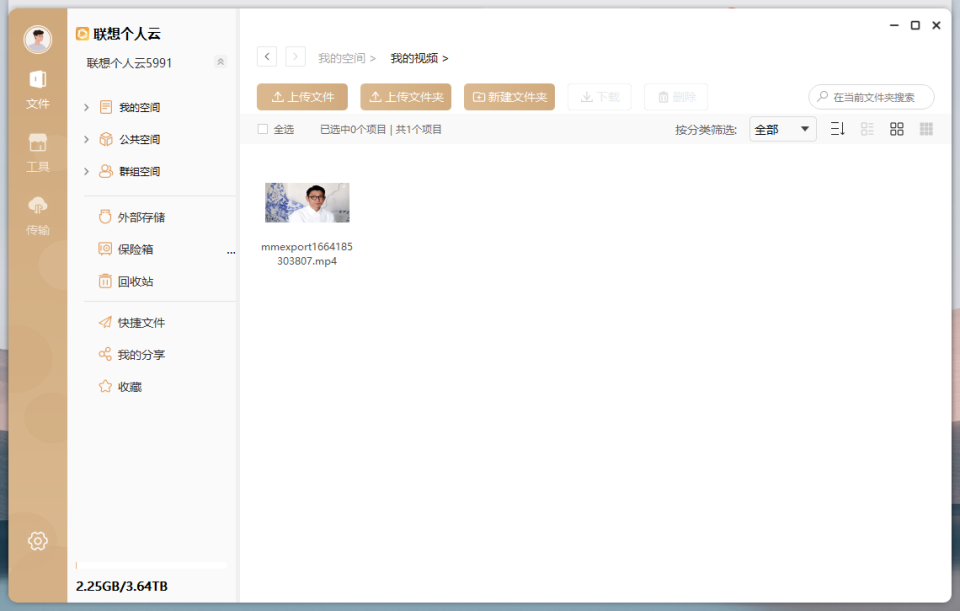
Task: Open 我的分享 my shares
Action: 132,354
